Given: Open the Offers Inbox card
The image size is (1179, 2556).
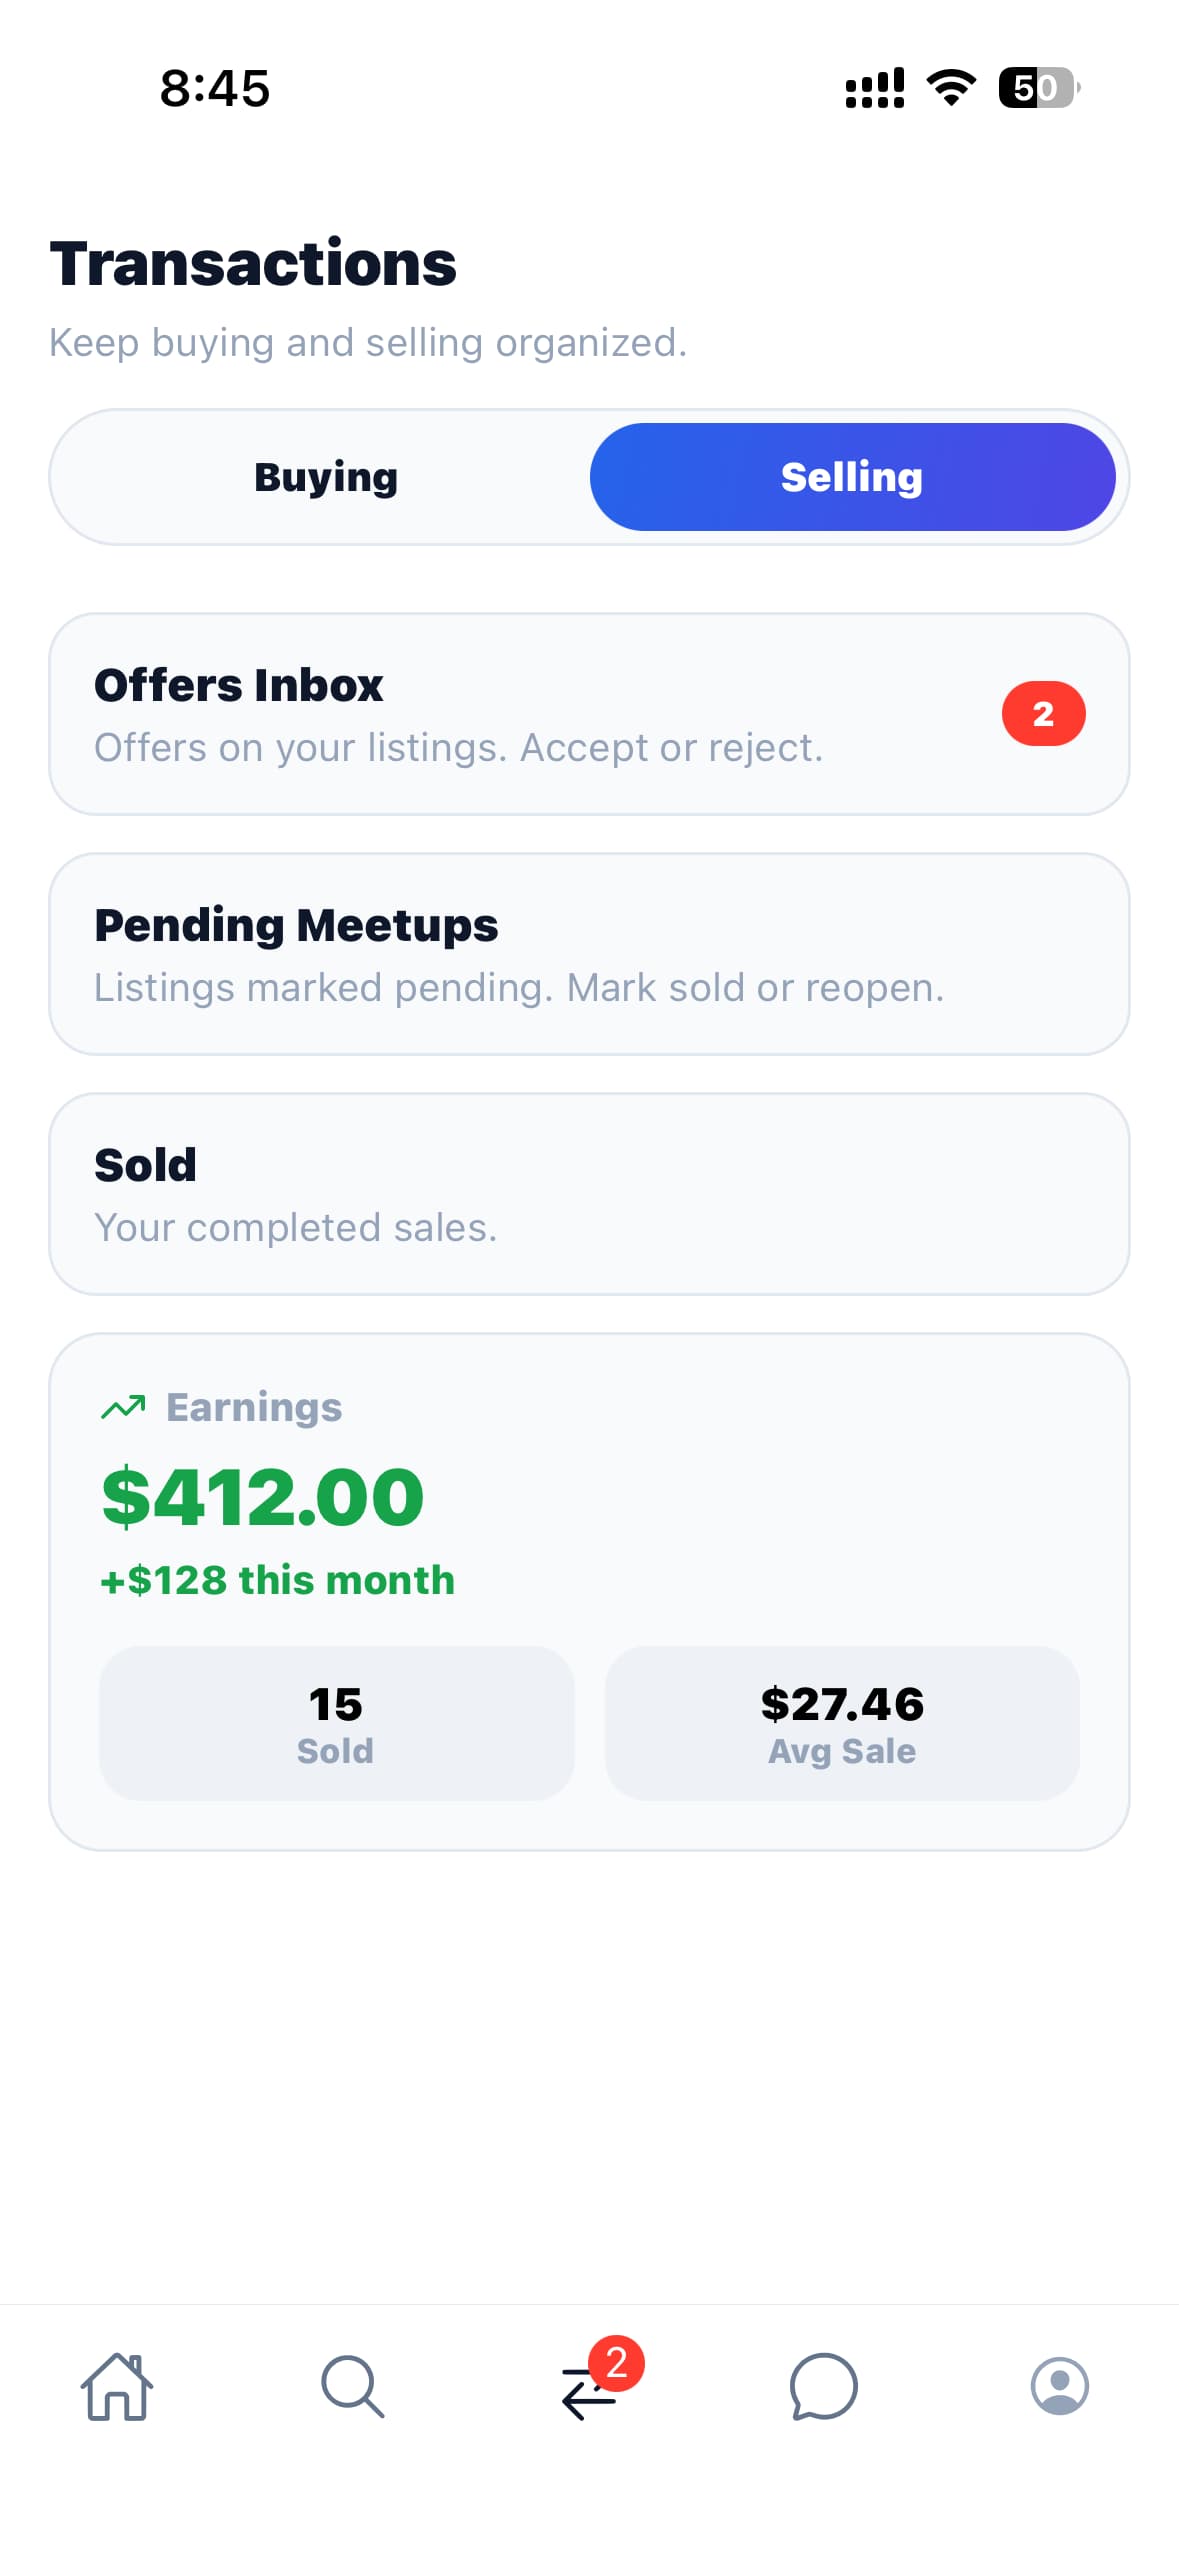Looking at the screenshot, I should coord(589,713).
